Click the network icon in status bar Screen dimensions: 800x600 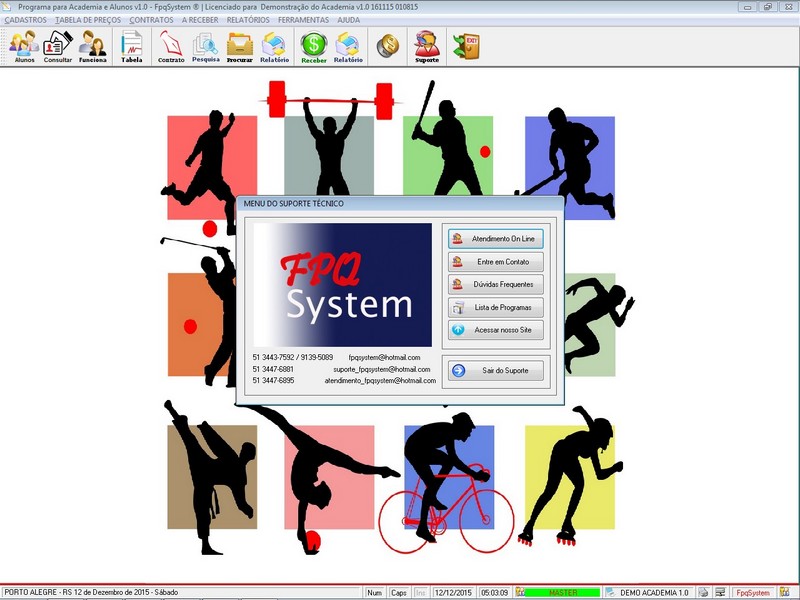(x=720, y=592)
